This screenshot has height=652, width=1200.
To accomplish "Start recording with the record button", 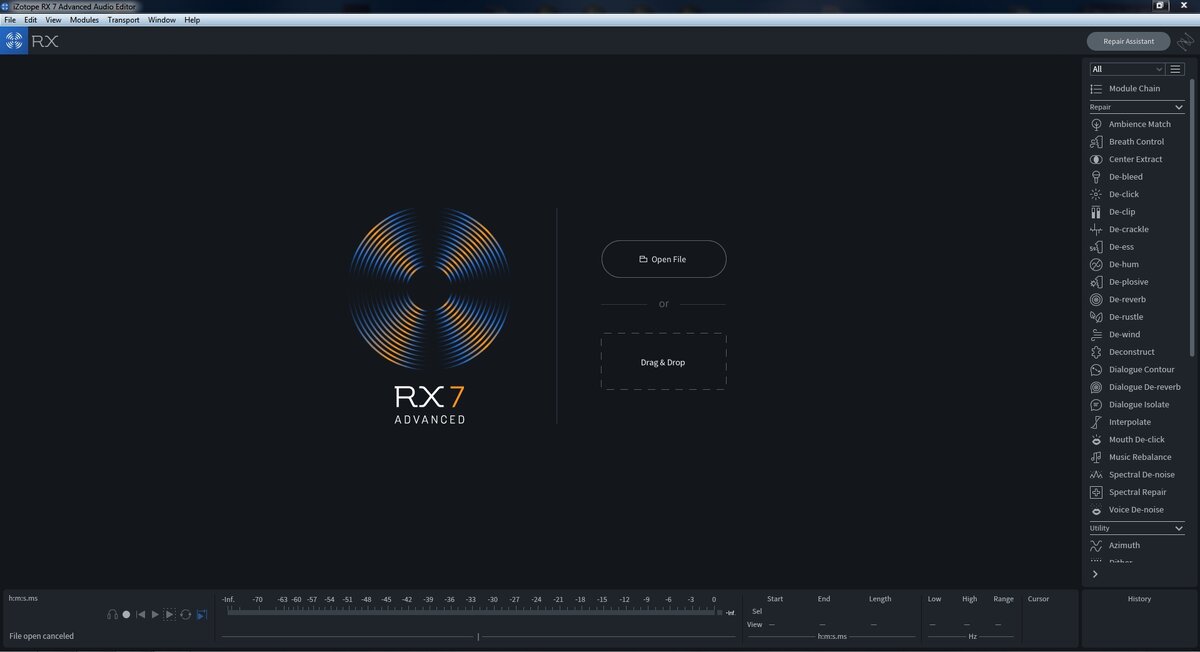I will (x=126, y=614).
